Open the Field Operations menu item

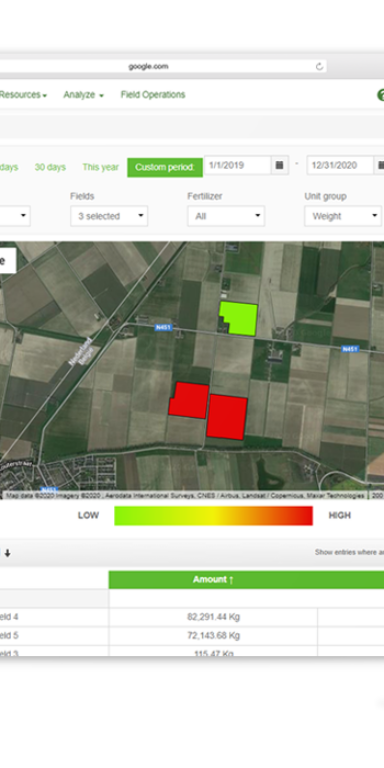click(x=153, y=95)
